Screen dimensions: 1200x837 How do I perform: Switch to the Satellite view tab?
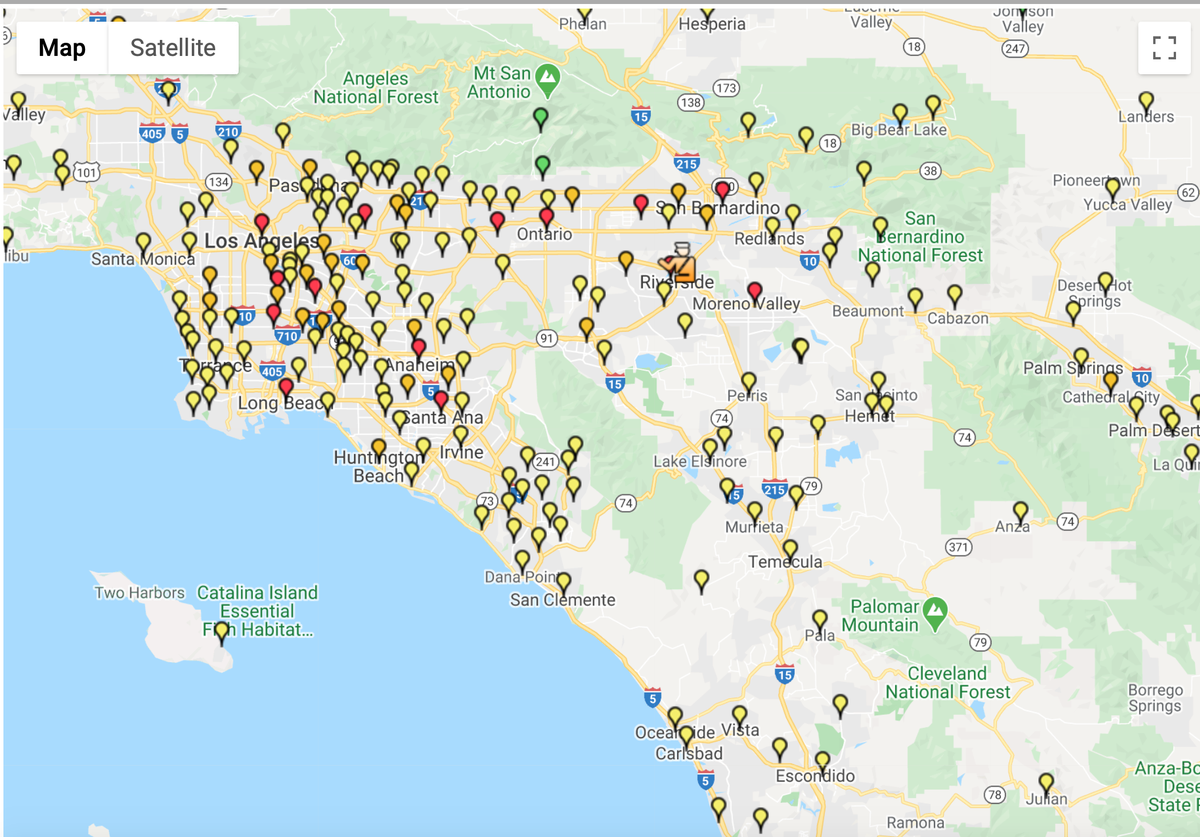point(173,47)
